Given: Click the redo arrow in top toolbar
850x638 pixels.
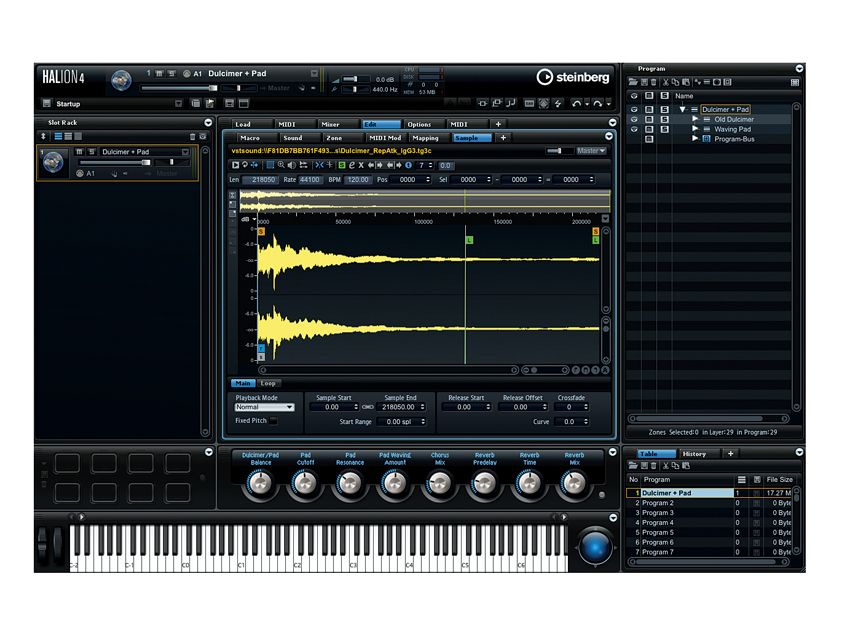Looking at the screenshot, I should [597, 103].
